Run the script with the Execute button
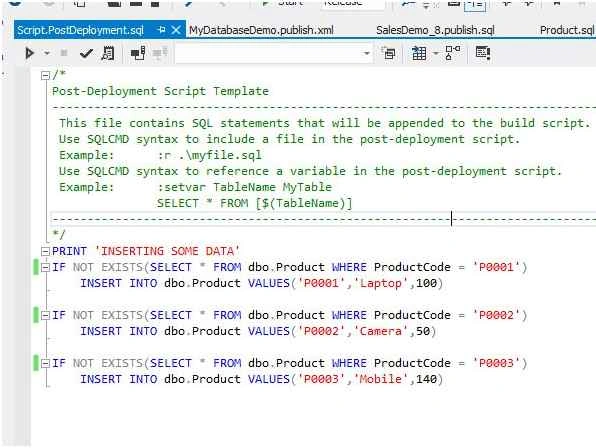Image resolution: width=596 pixels, height=448 pixels. pyautogui.click(x=29, y=53)
